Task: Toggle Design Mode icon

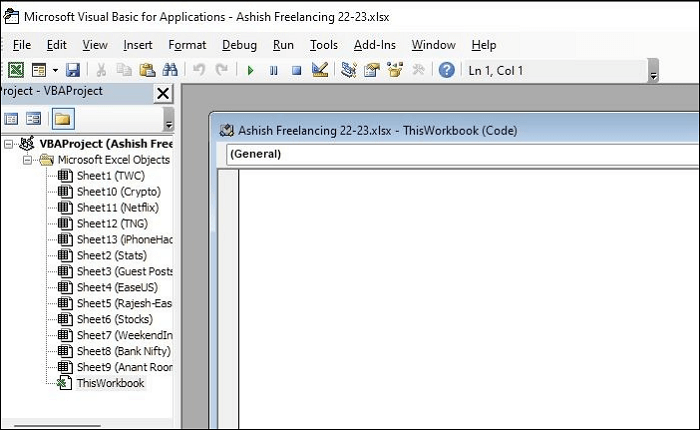Action: click(320, 70)
